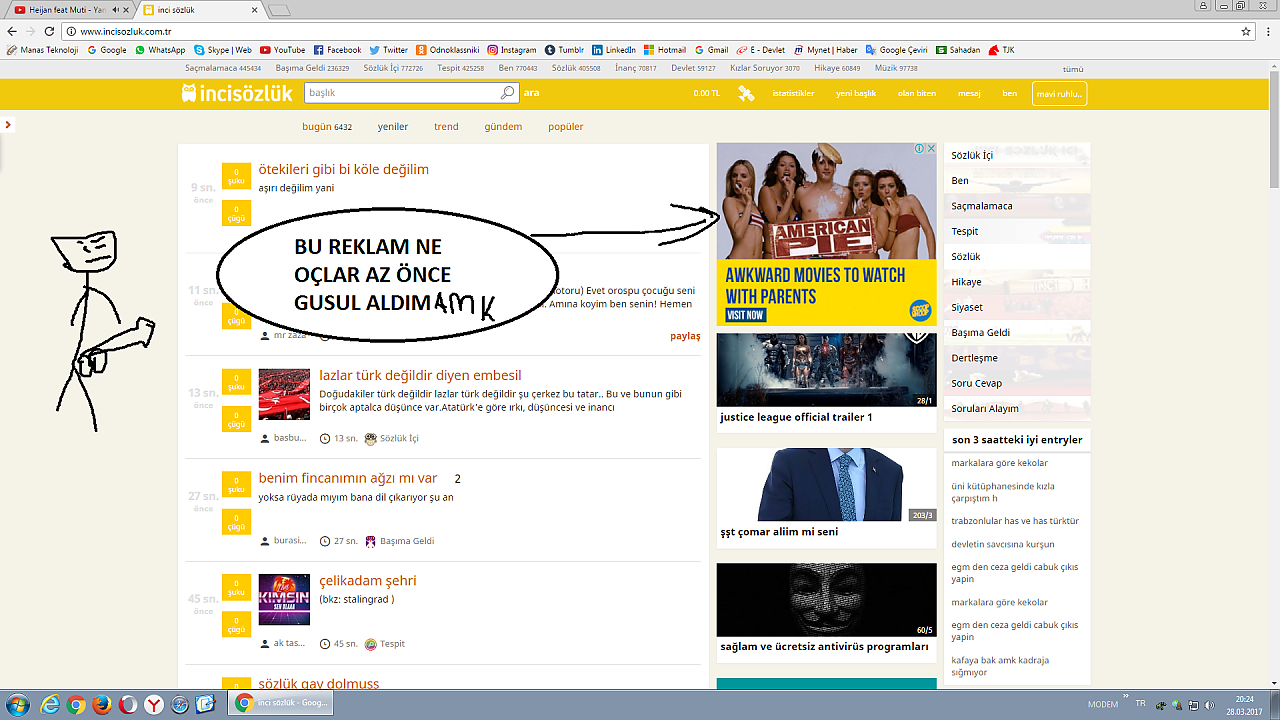Click the Windows Start button
The width and height of the screenshot is (1280, 720).
pyautogui.click(x=17, y=704)
